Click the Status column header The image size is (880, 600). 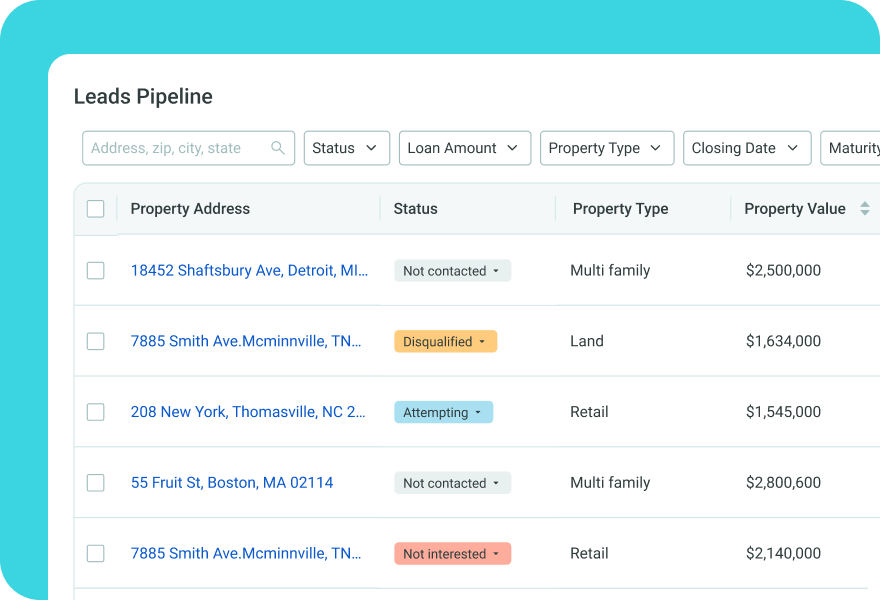point(415,209)
